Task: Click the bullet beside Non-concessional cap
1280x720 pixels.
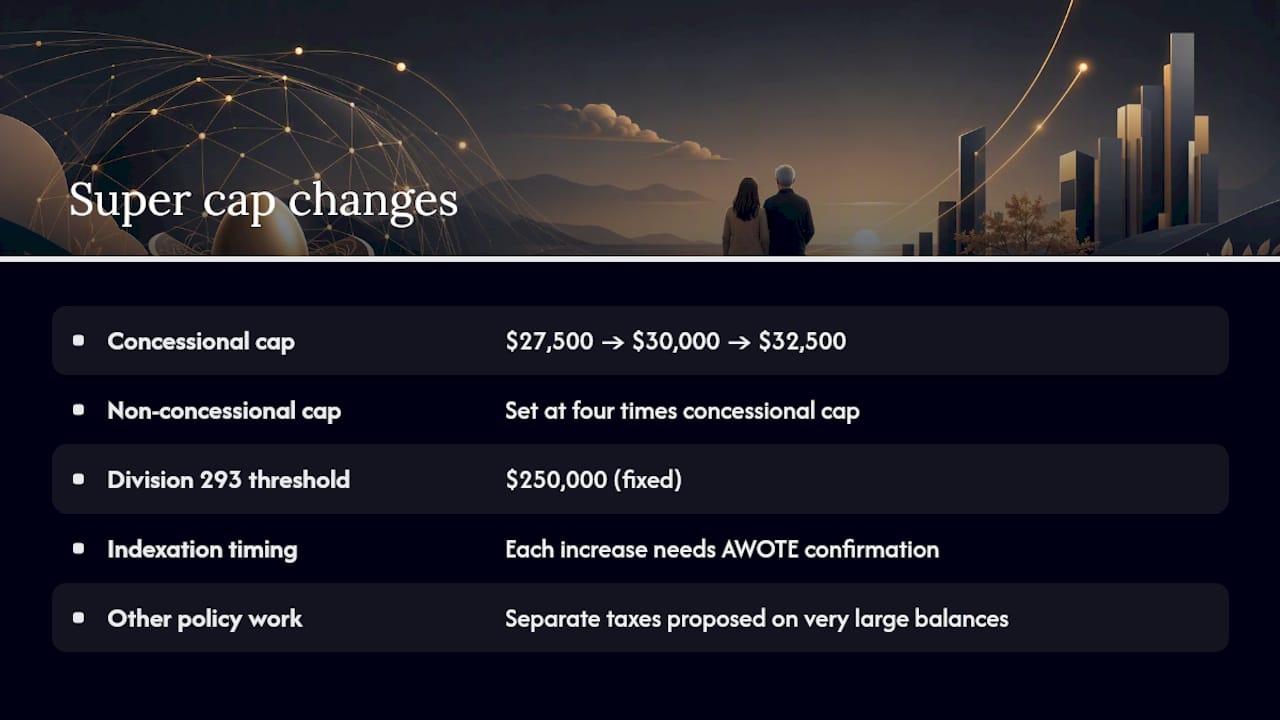Action: pyautogui.click(x=79, y=410)
